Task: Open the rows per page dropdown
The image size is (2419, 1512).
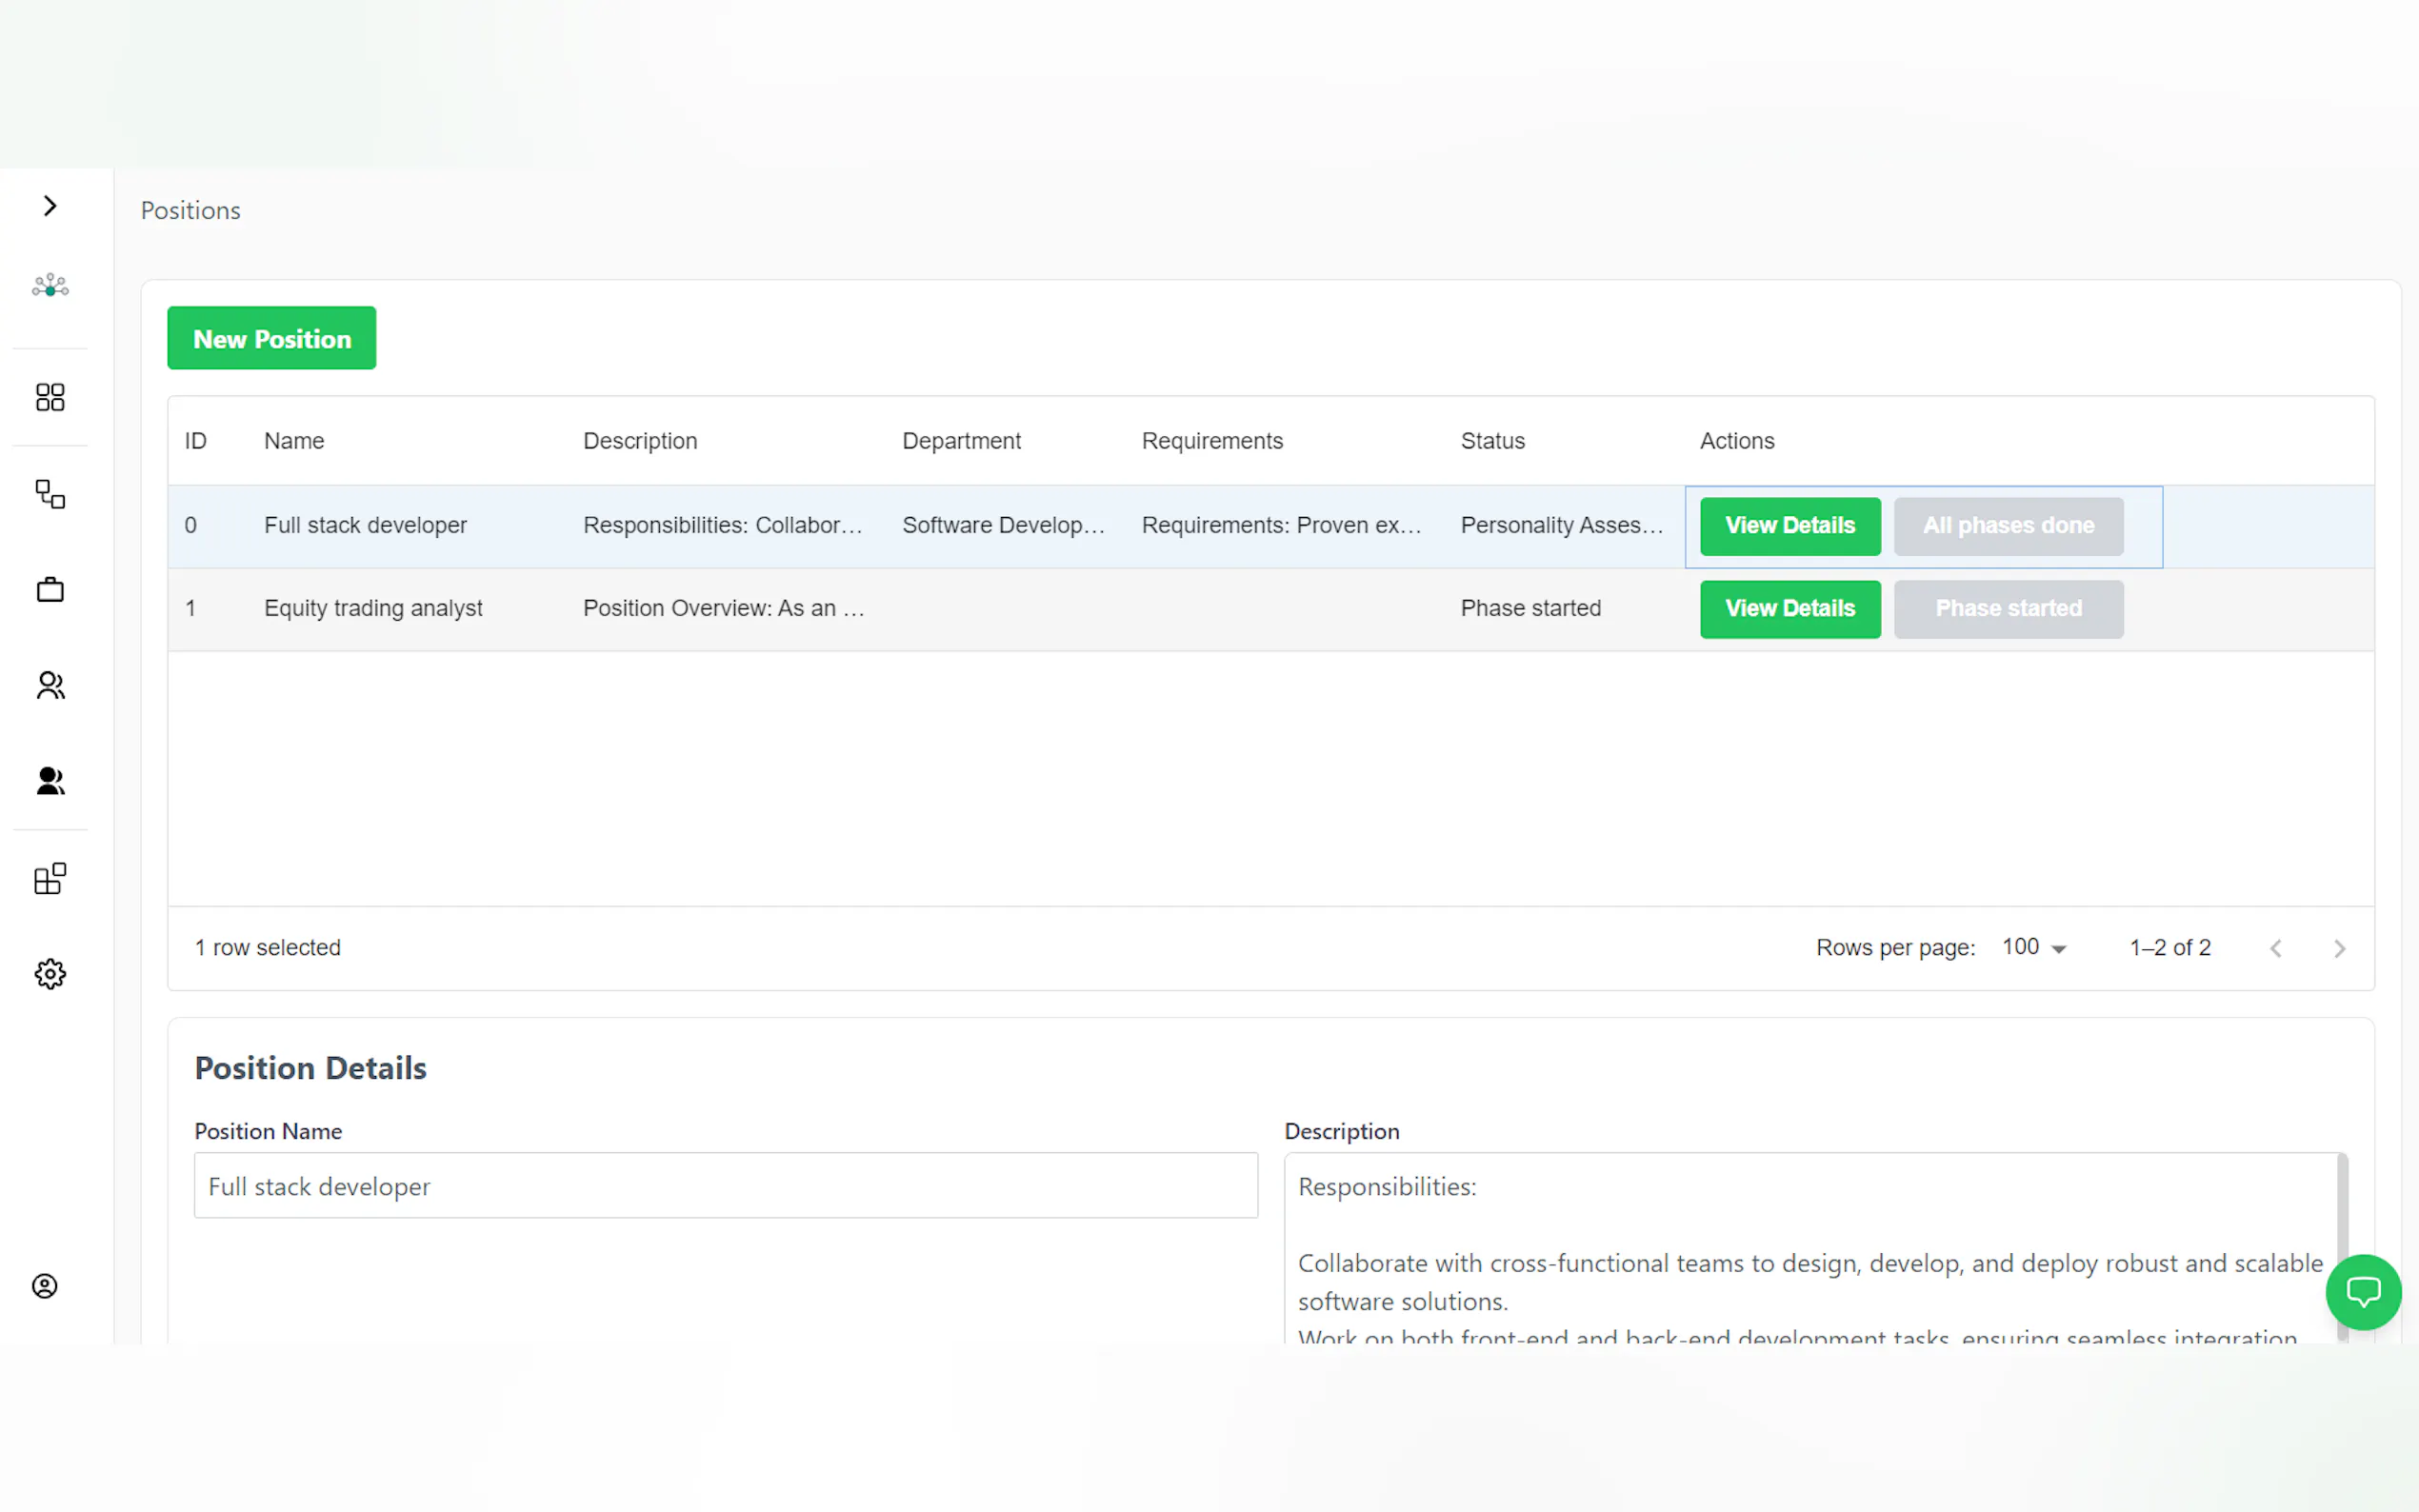Action: pos(2034,947)
